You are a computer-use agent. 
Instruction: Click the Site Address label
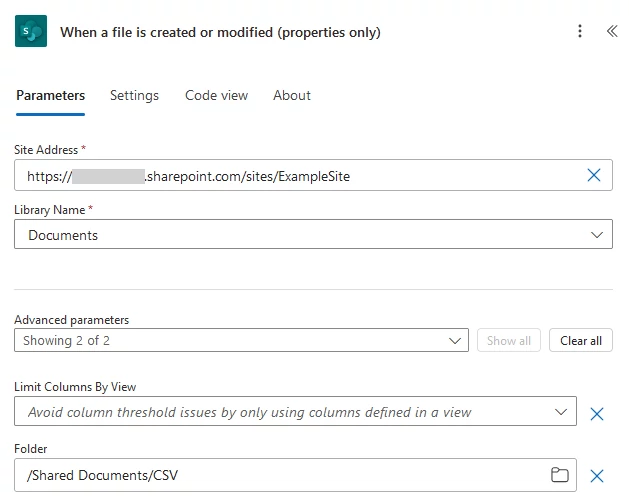[46, 150]
